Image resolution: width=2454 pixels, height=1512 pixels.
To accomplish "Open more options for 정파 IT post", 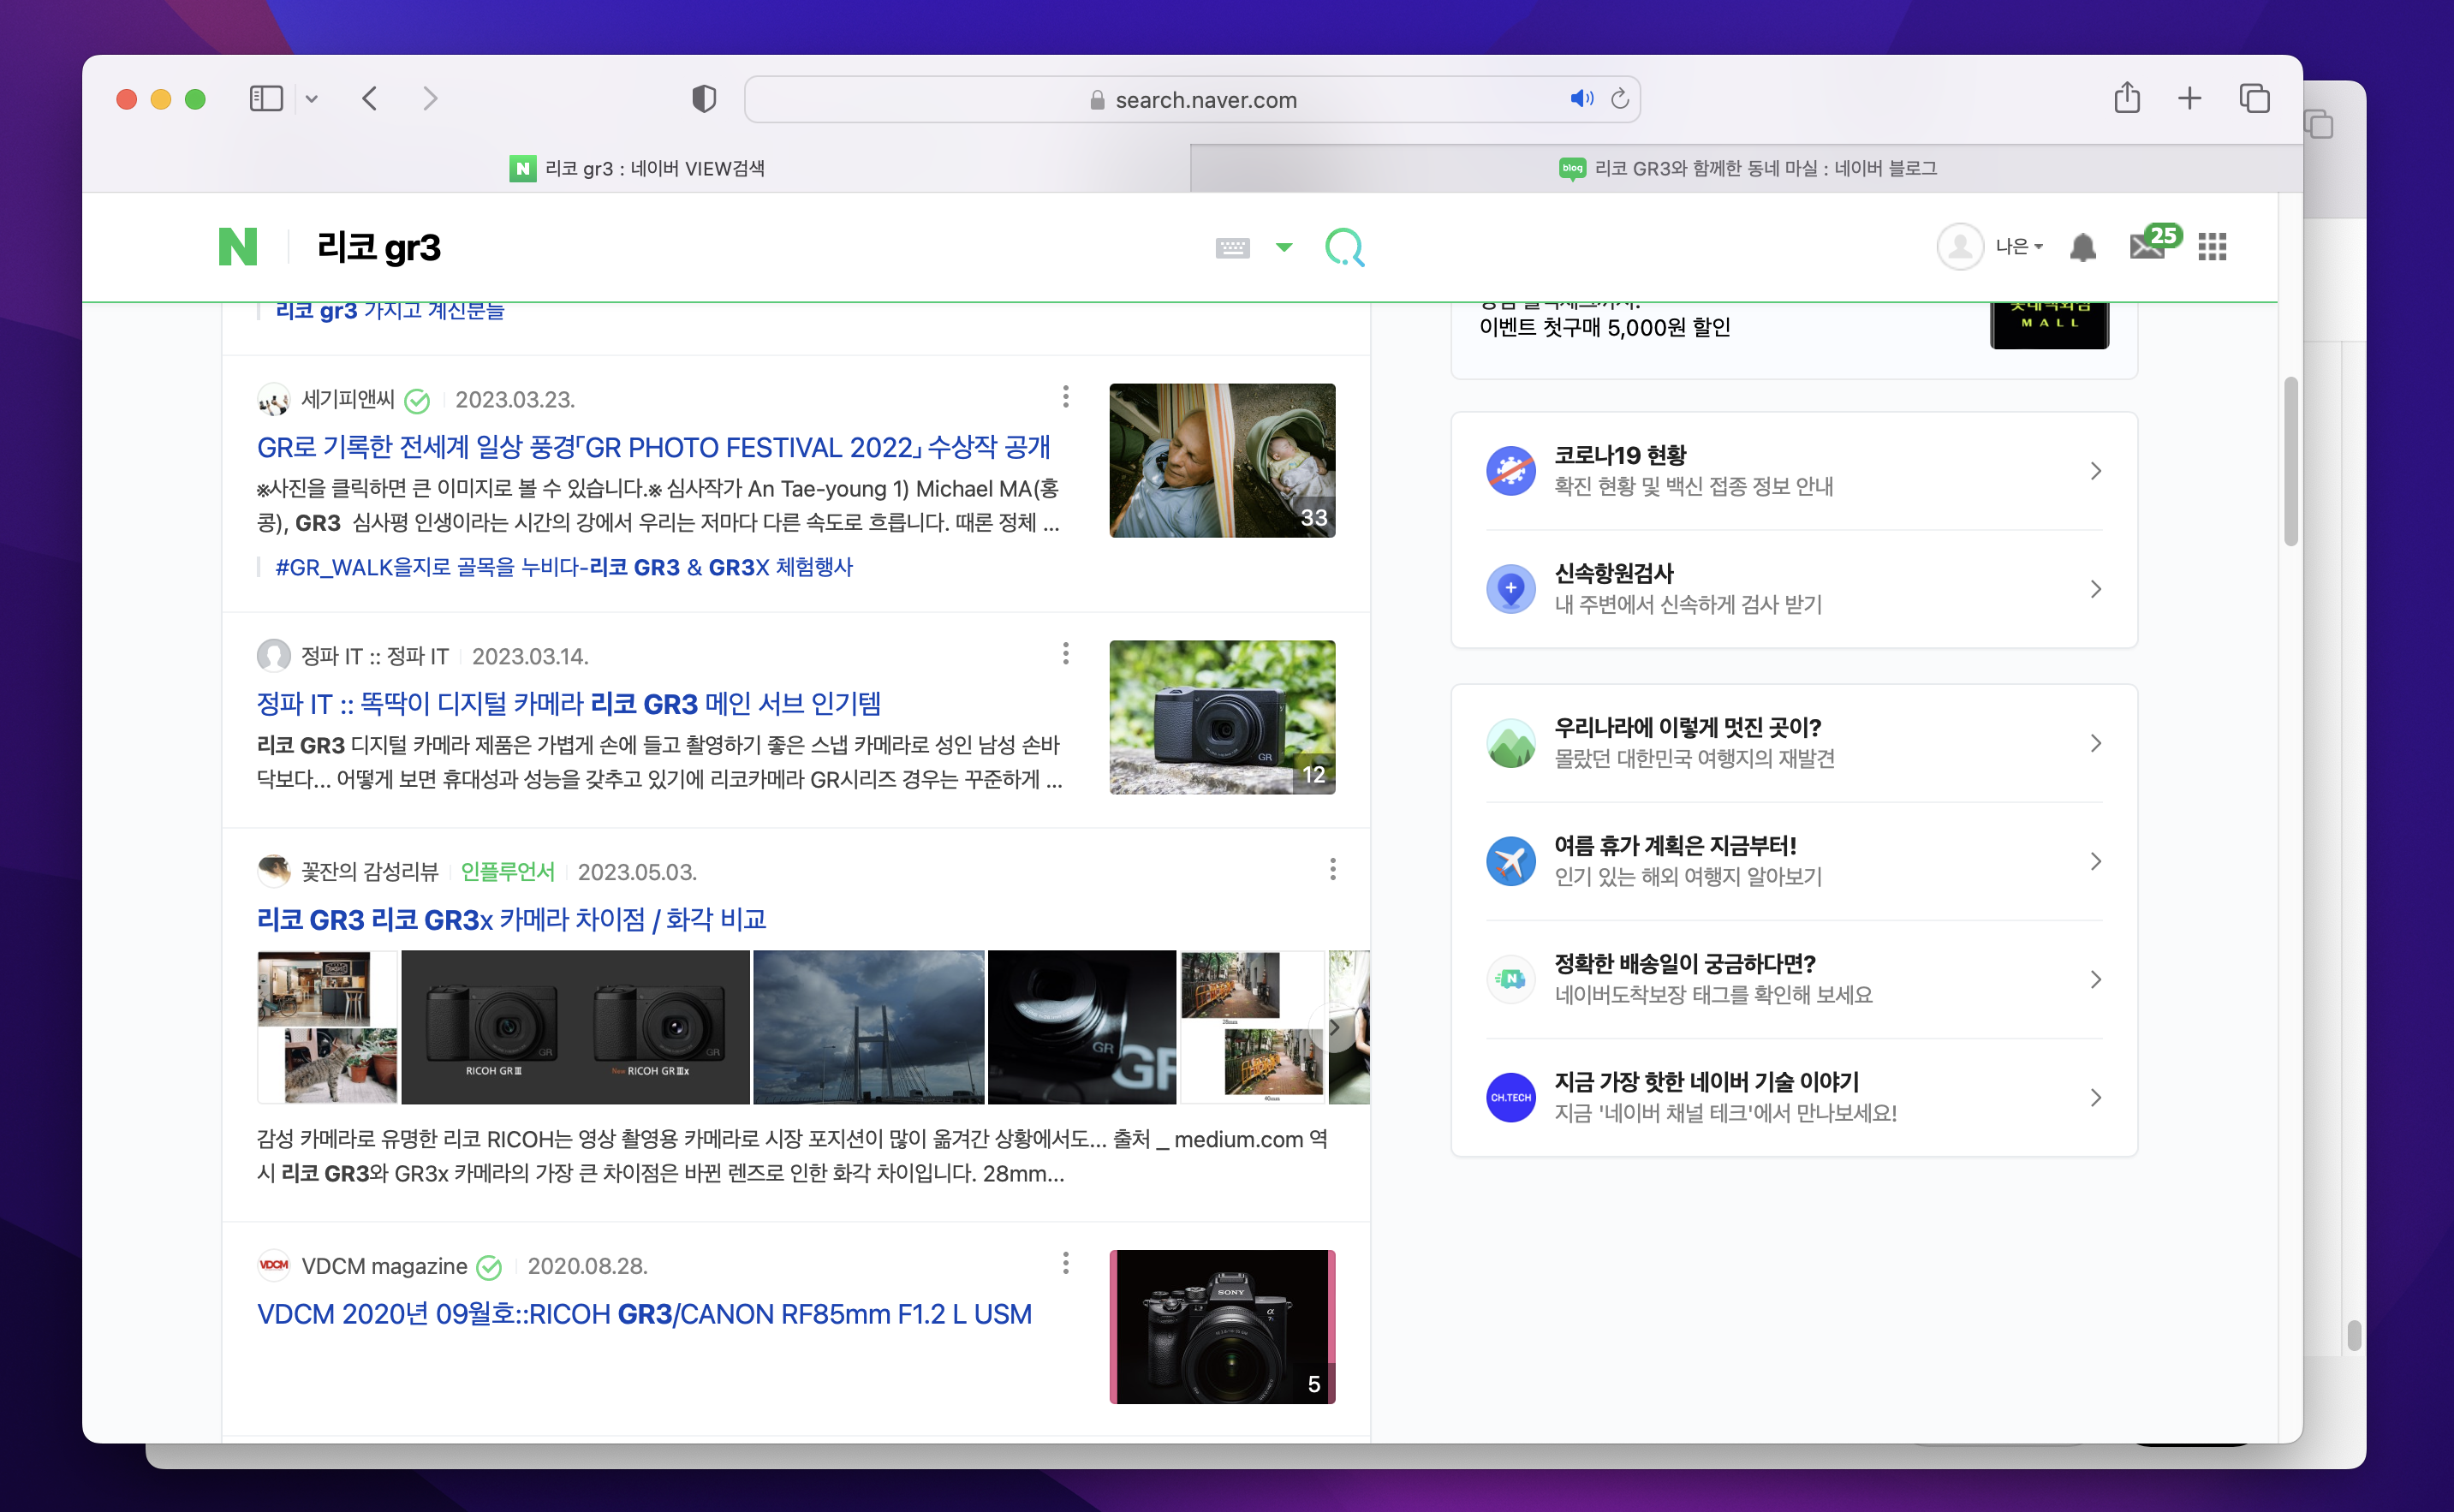I will coord(1066,654).
